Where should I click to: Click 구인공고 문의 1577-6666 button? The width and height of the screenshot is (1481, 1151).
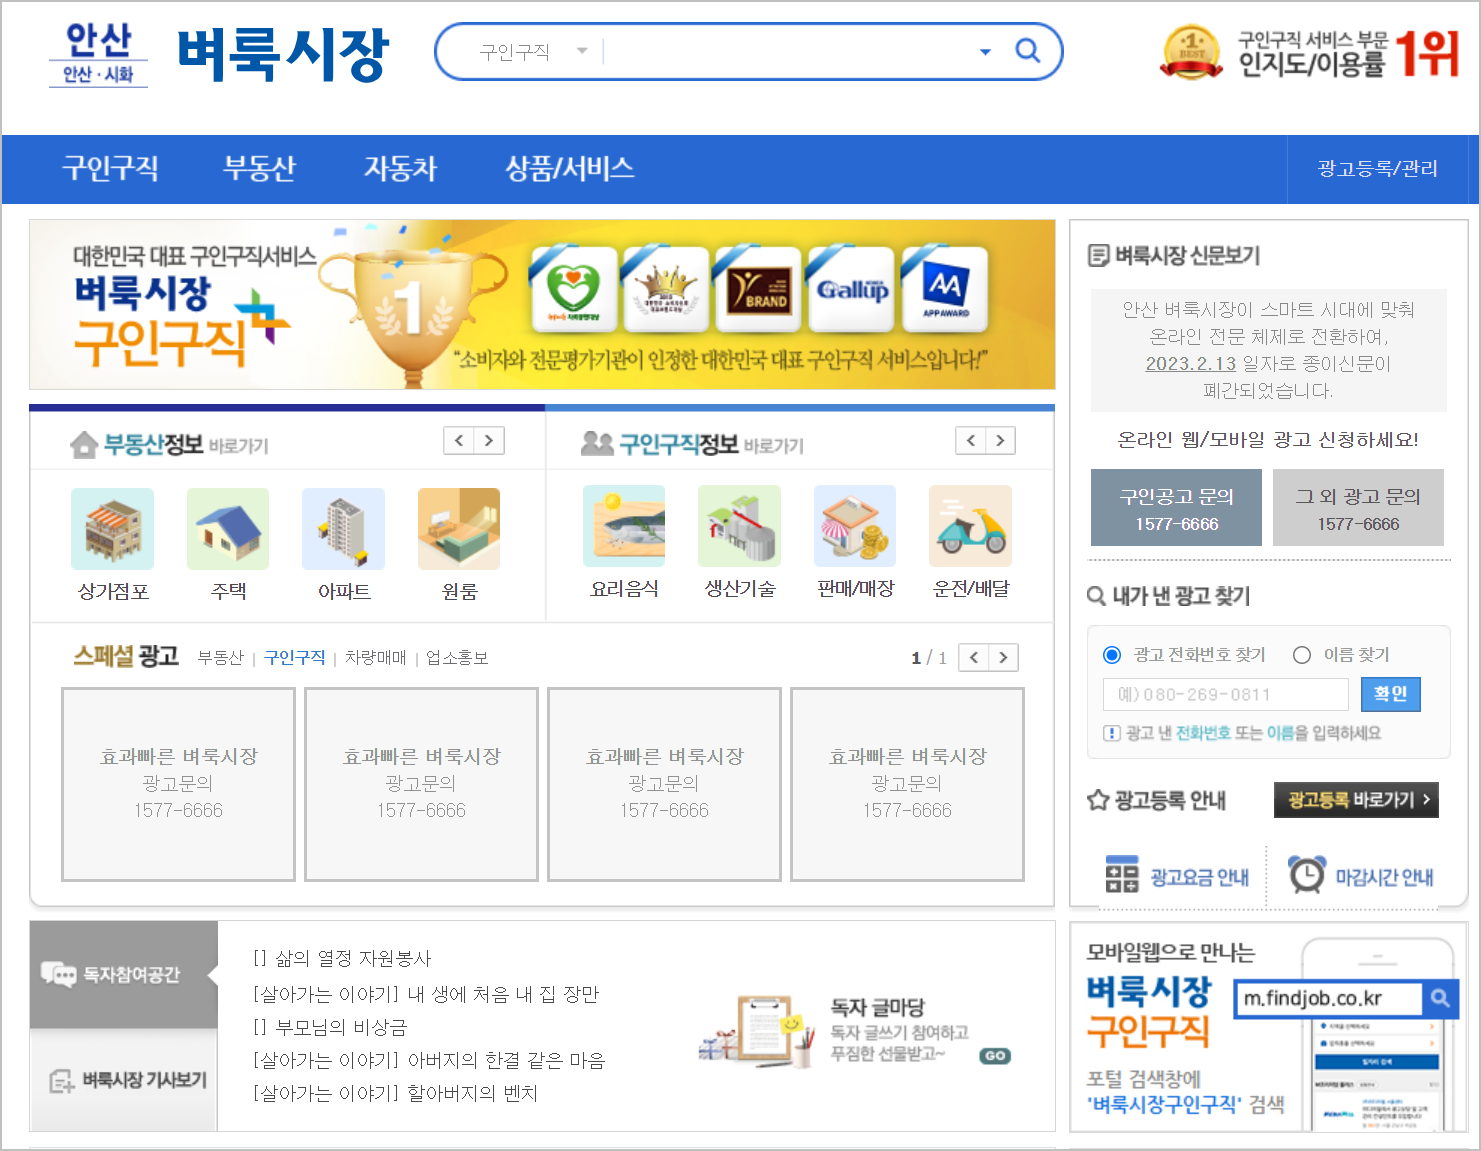1177,508
